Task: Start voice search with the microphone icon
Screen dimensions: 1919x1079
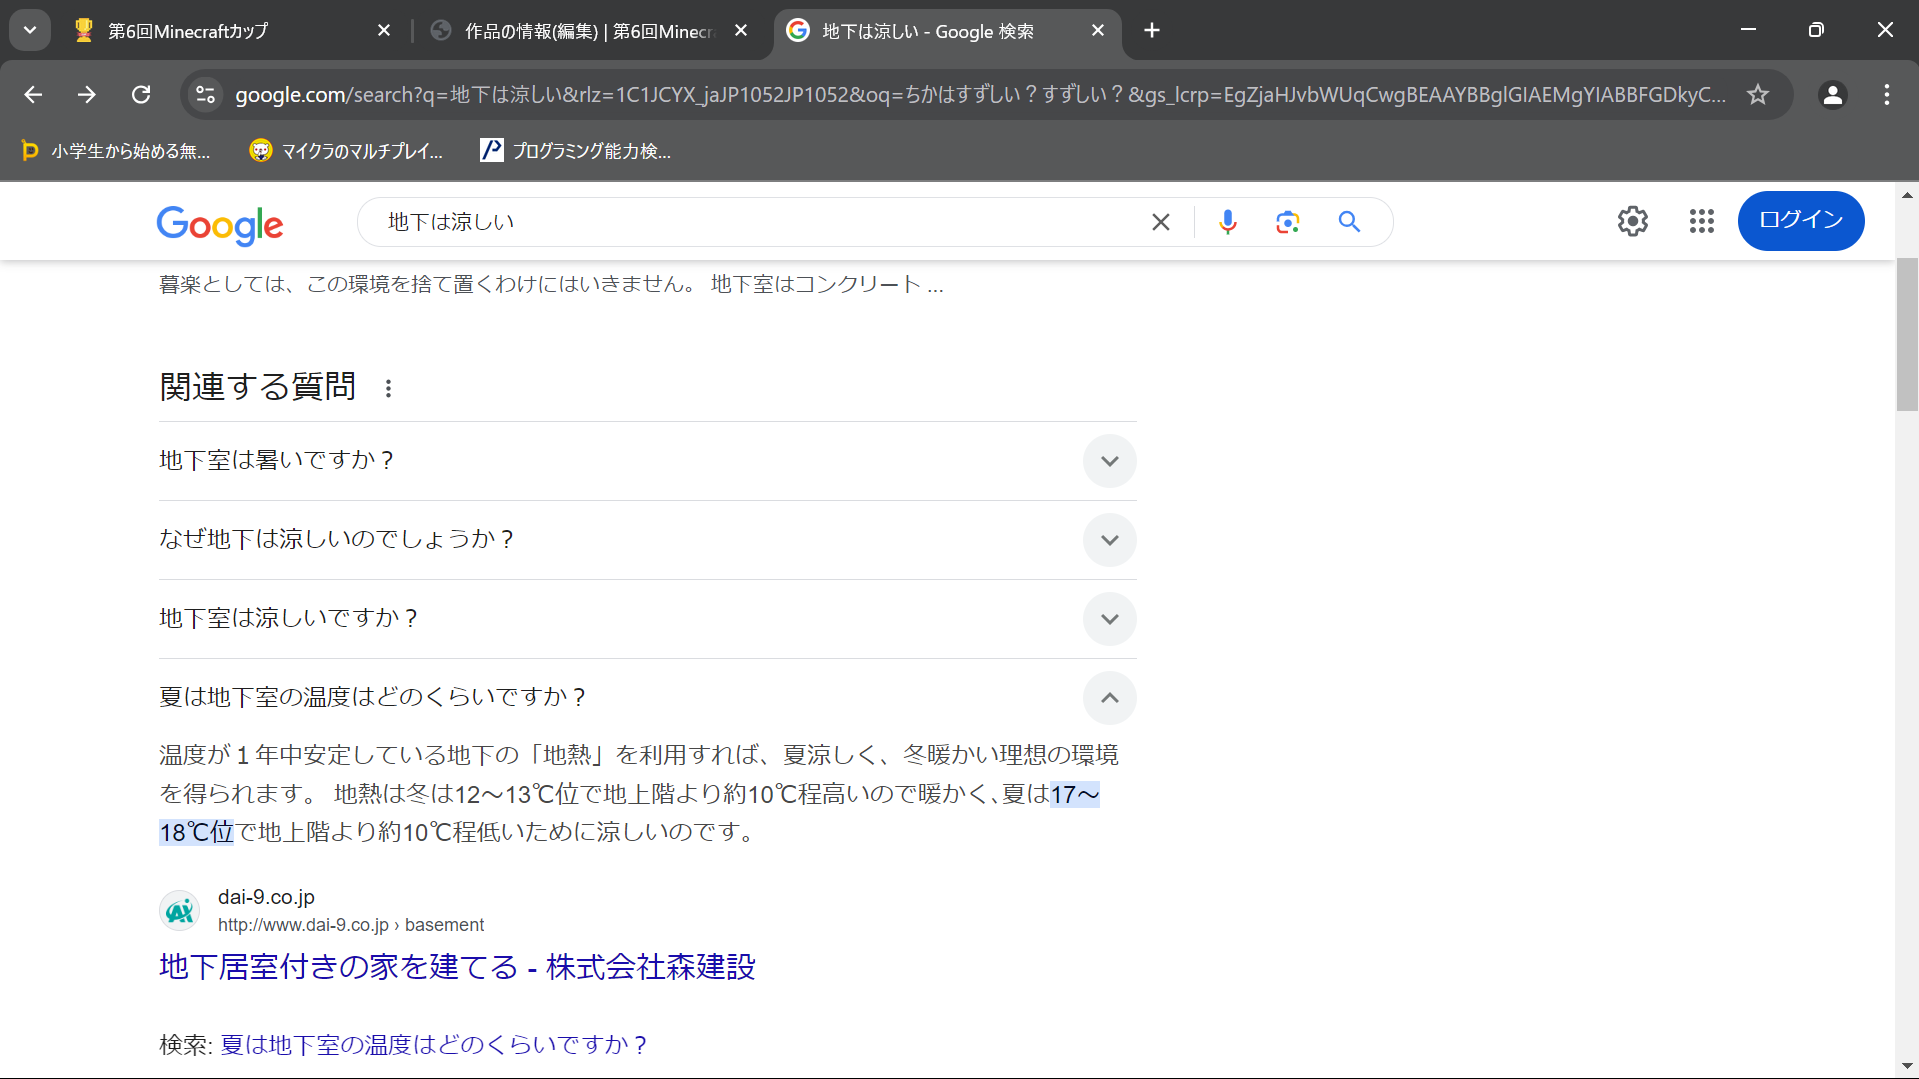Action: (x=1228, y=222)
